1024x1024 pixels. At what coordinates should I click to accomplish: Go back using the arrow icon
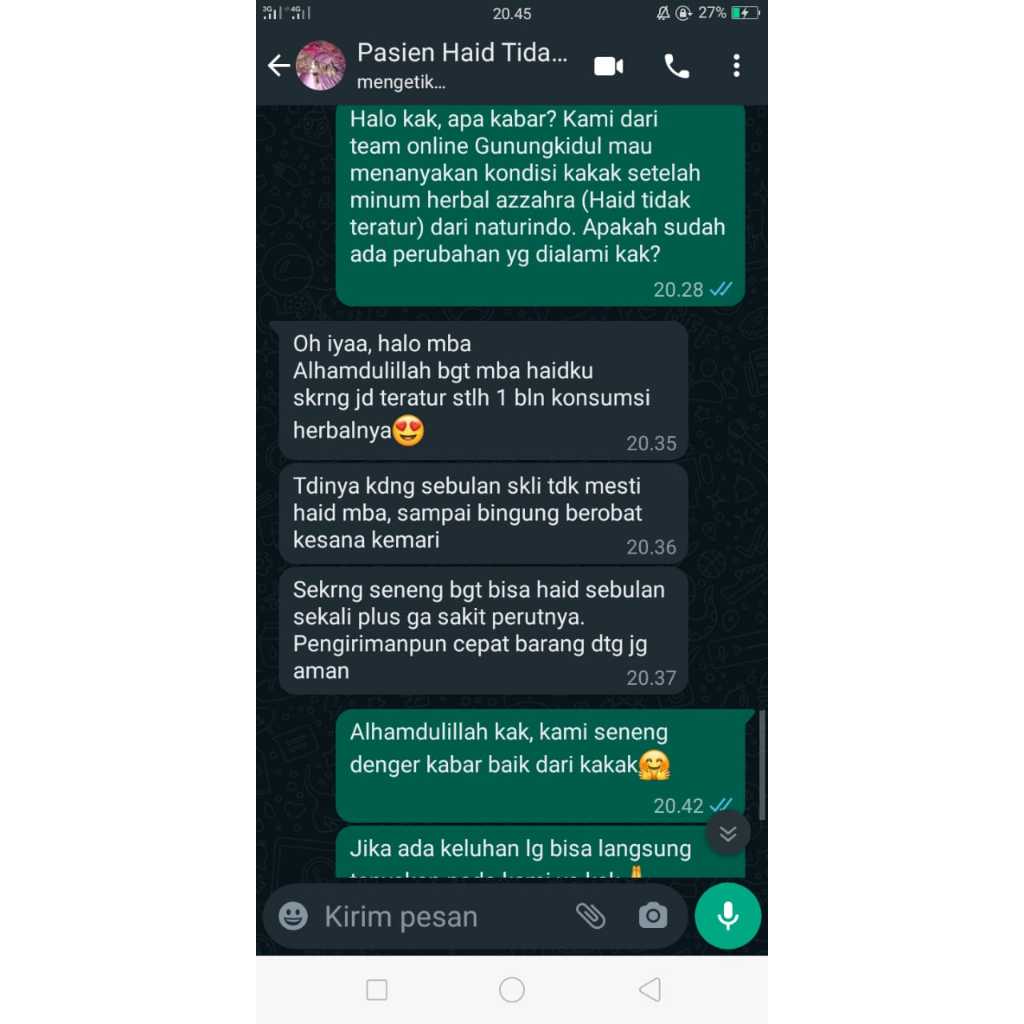(279, 65)
